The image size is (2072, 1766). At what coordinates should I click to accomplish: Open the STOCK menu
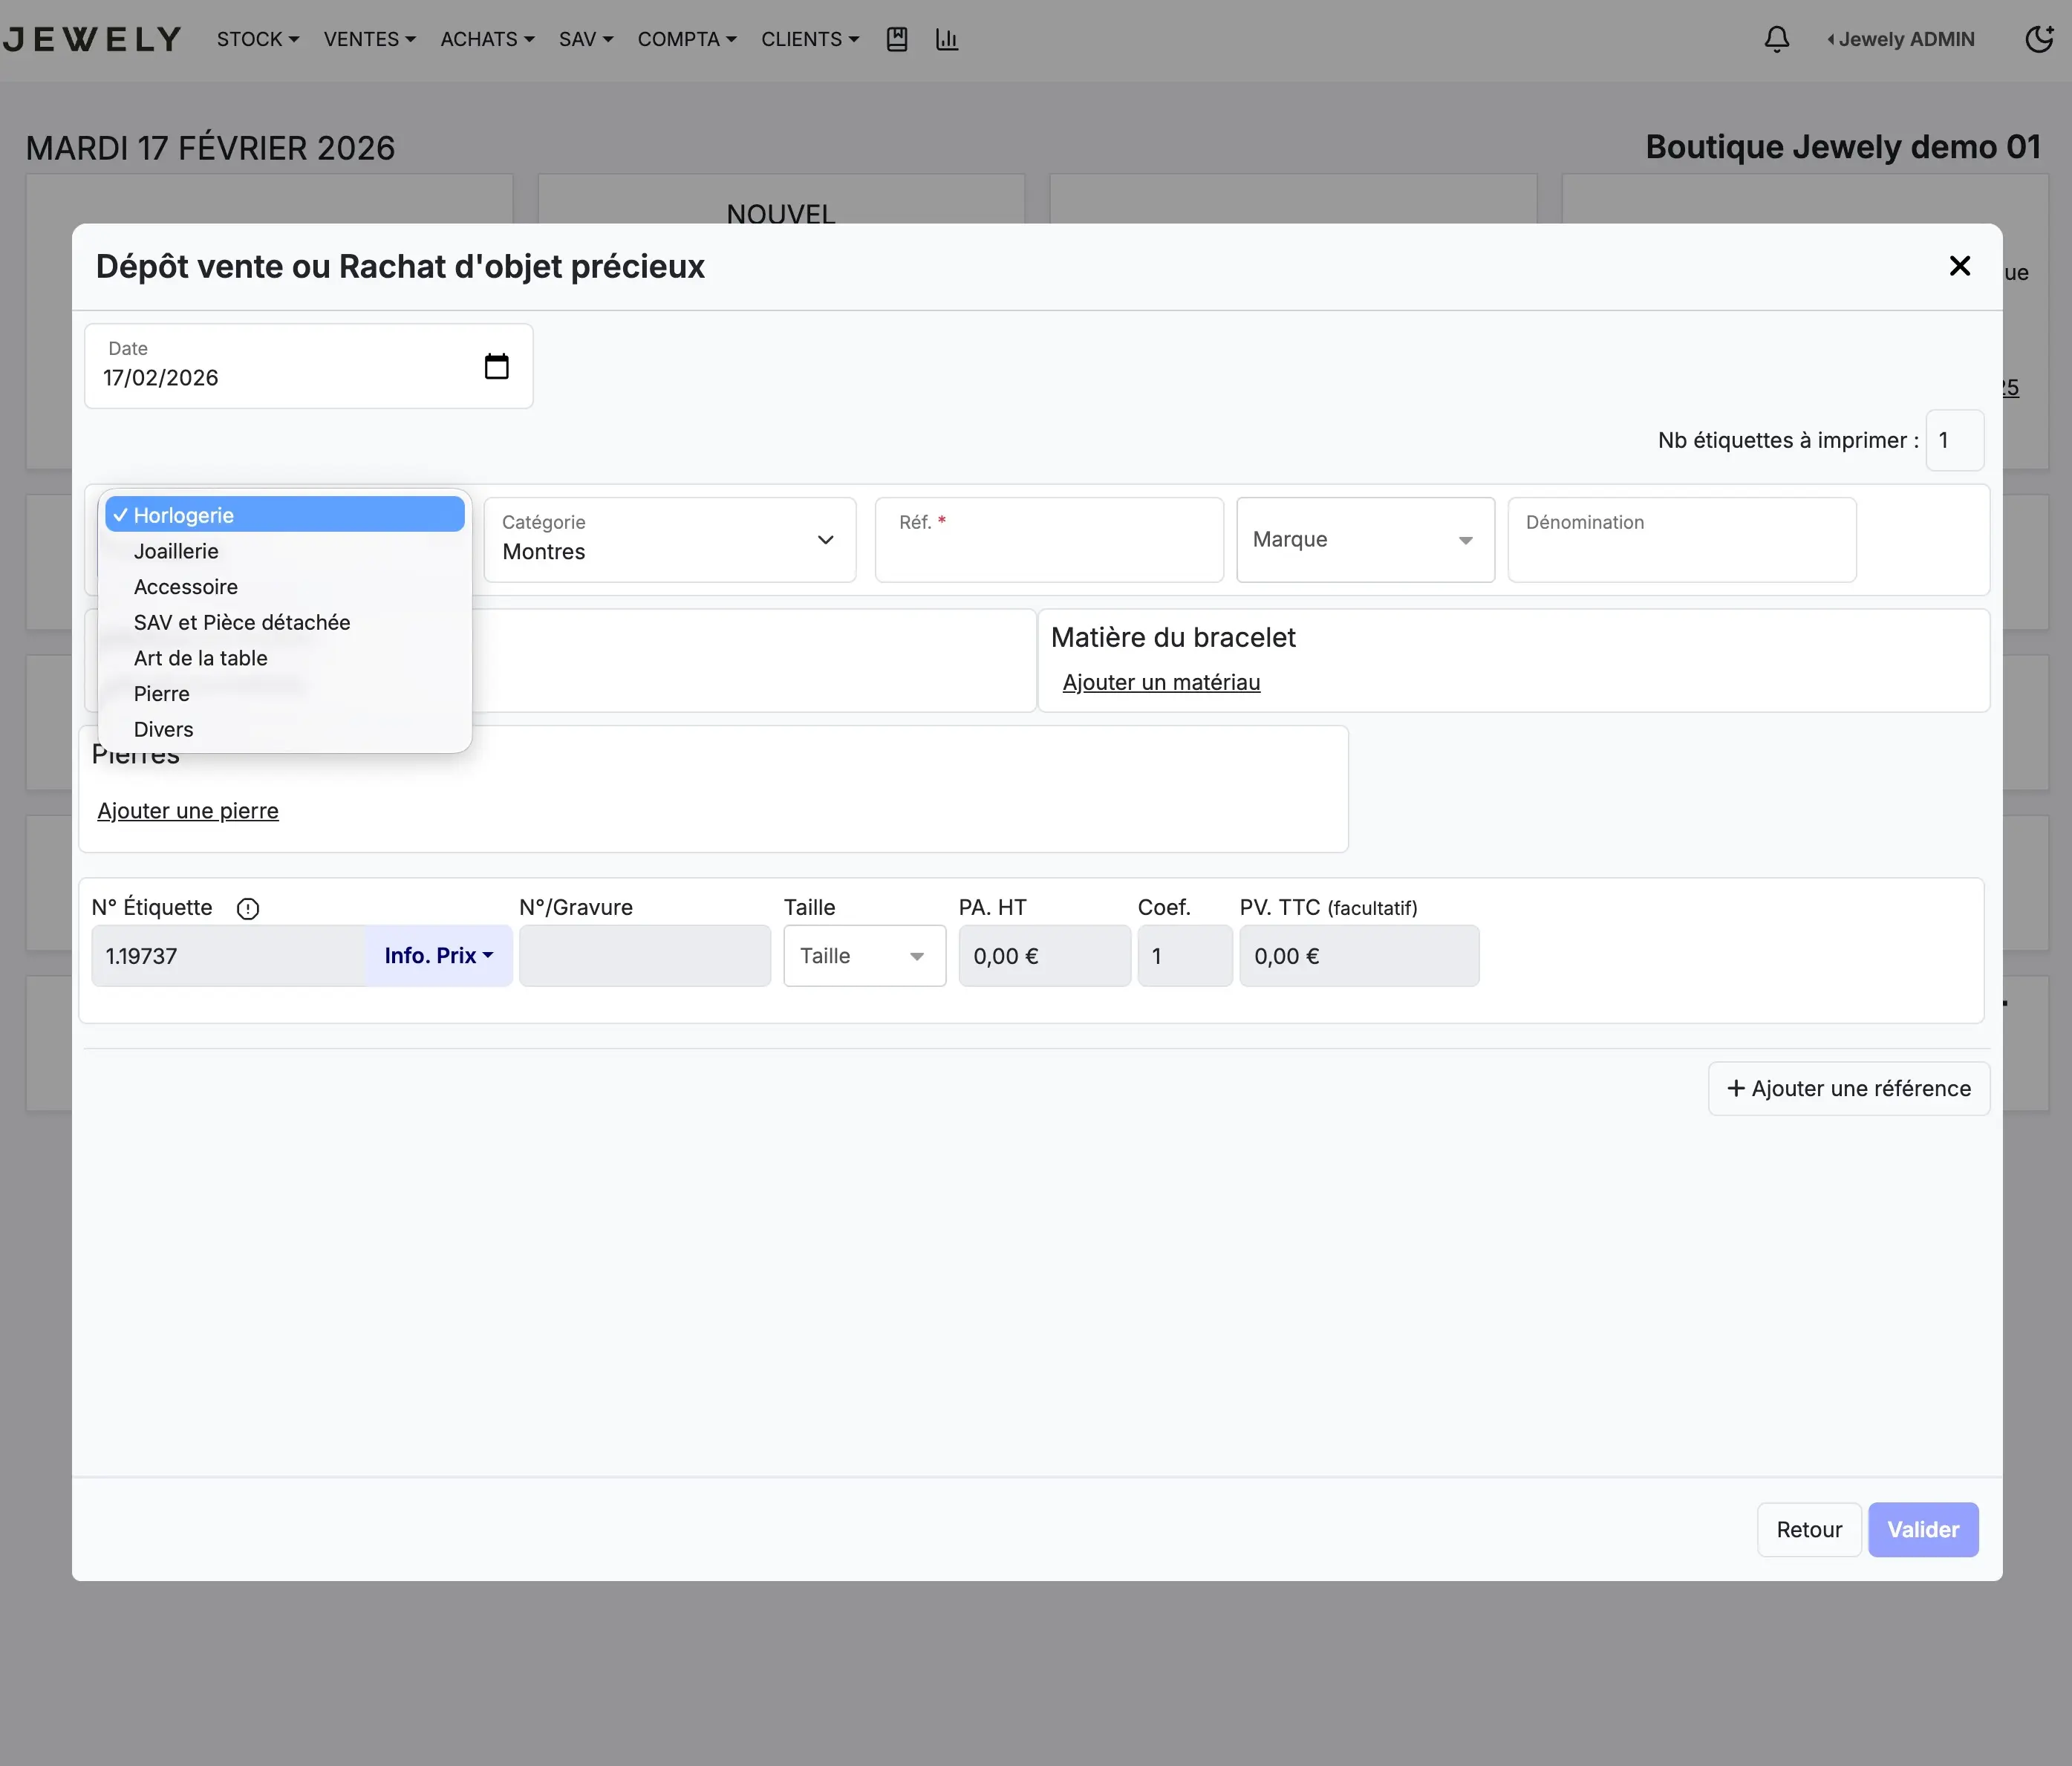point(258,39)
